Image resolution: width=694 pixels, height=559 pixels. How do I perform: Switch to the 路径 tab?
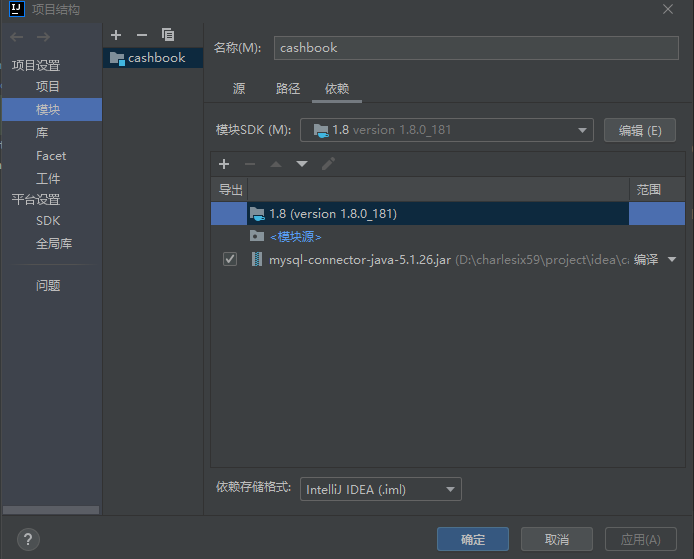(288, 89)
